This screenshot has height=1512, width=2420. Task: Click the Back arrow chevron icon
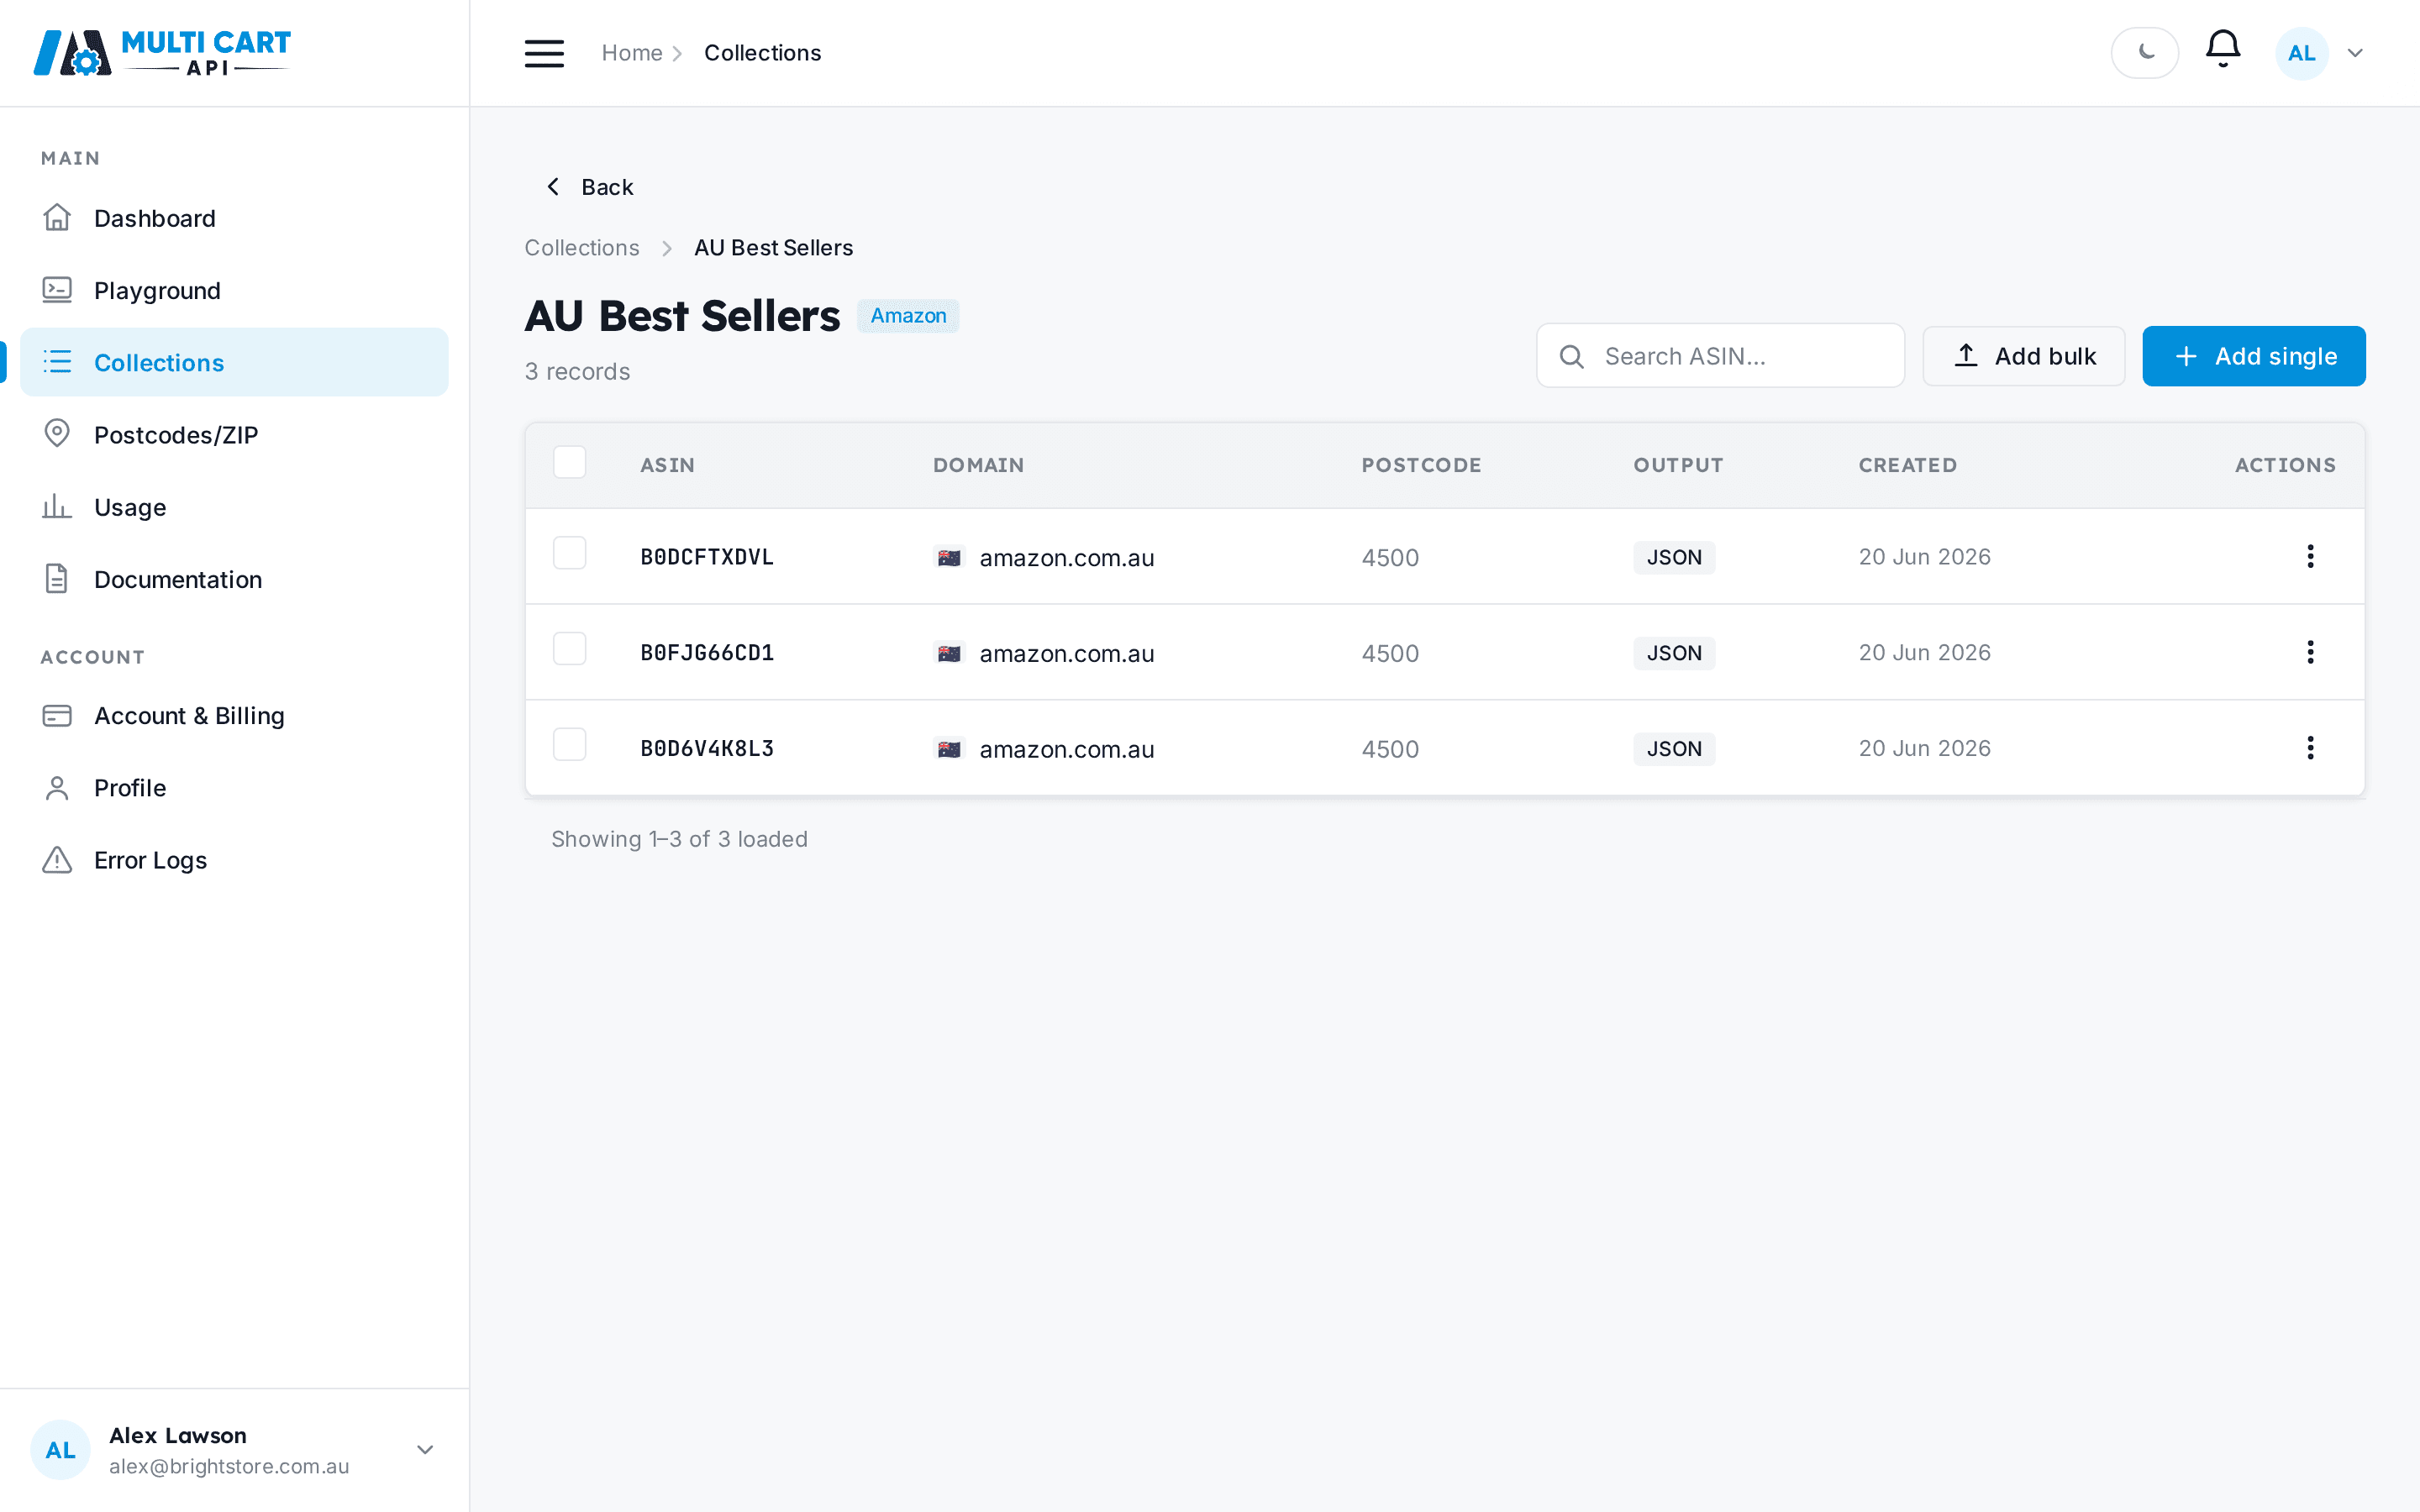pyautogui.click(x=553, y=187)
